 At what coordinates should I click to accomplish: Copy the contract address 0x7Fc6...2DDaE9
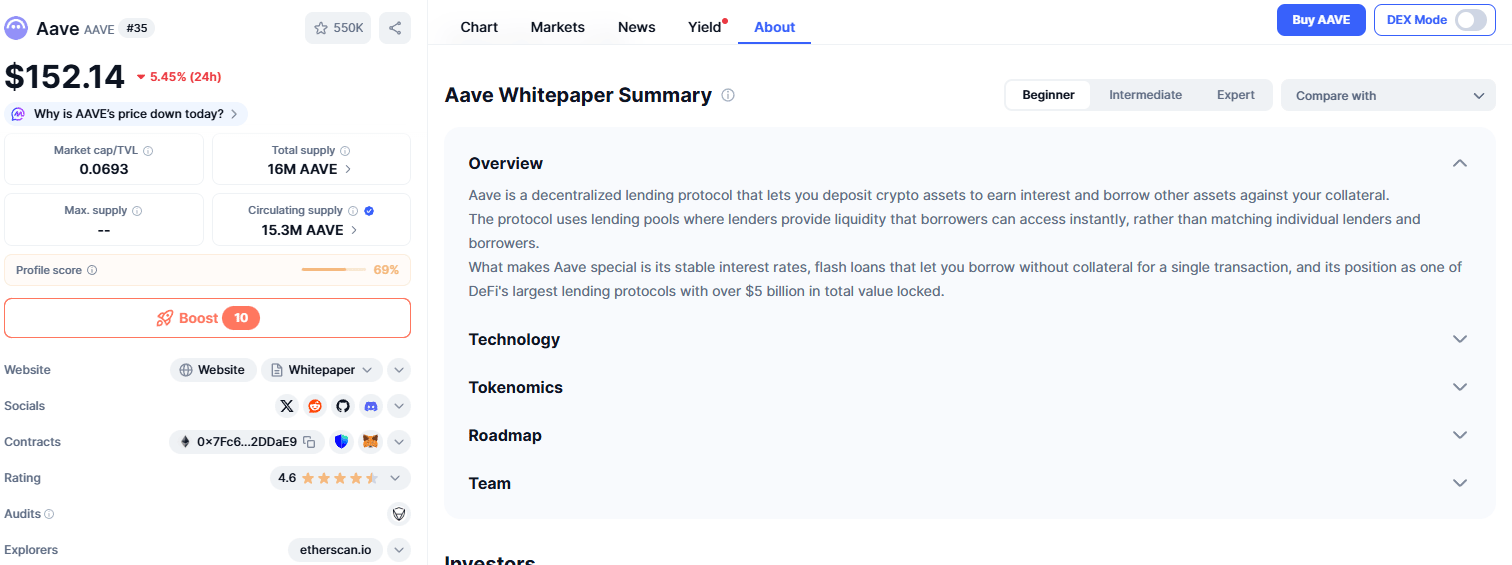(x=310, y=442)
